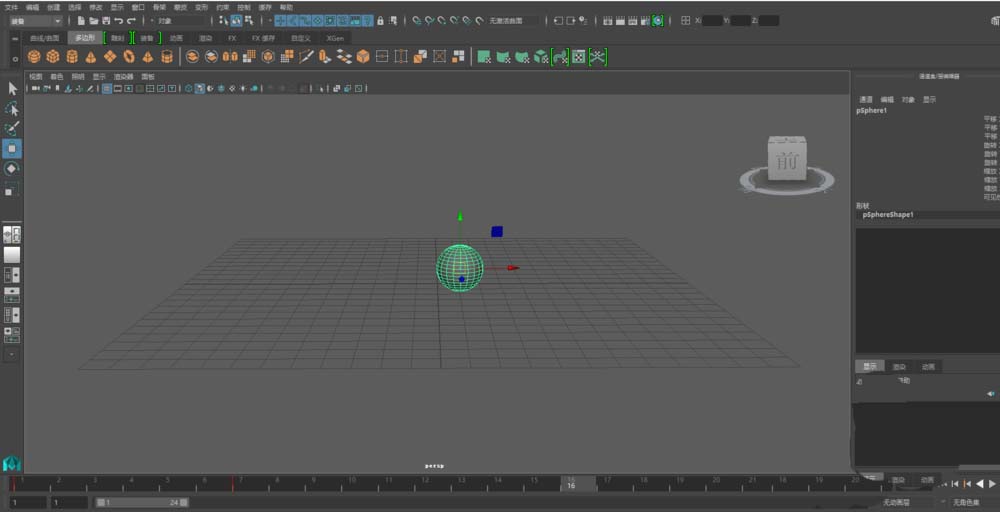Click the Undo arrow icon
This screenshot has height=512, width=1000.
(119, 21)
